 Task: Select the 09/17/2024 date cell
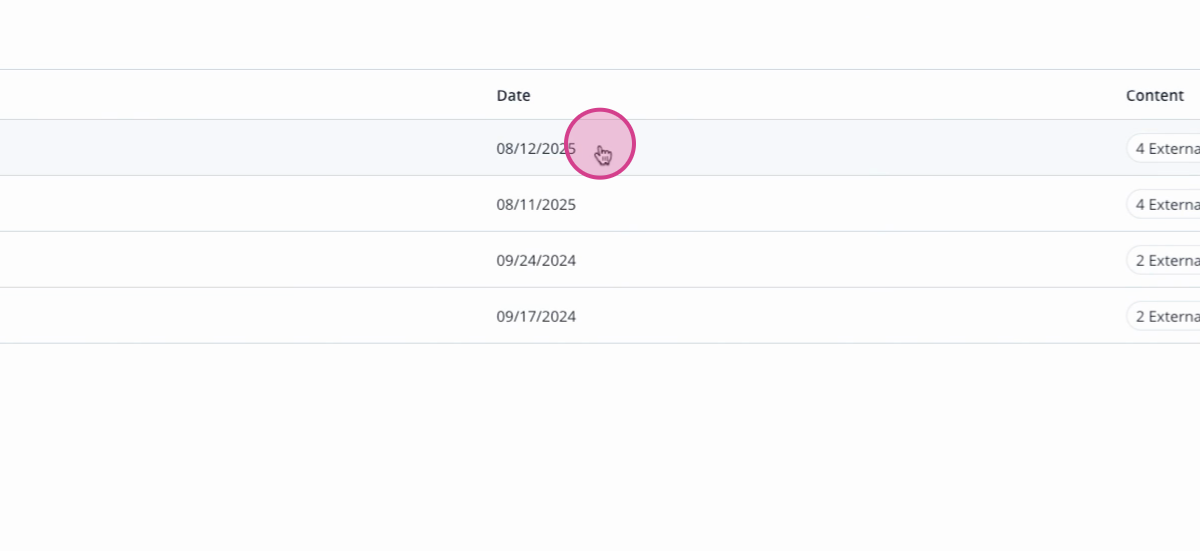[536, 317]
